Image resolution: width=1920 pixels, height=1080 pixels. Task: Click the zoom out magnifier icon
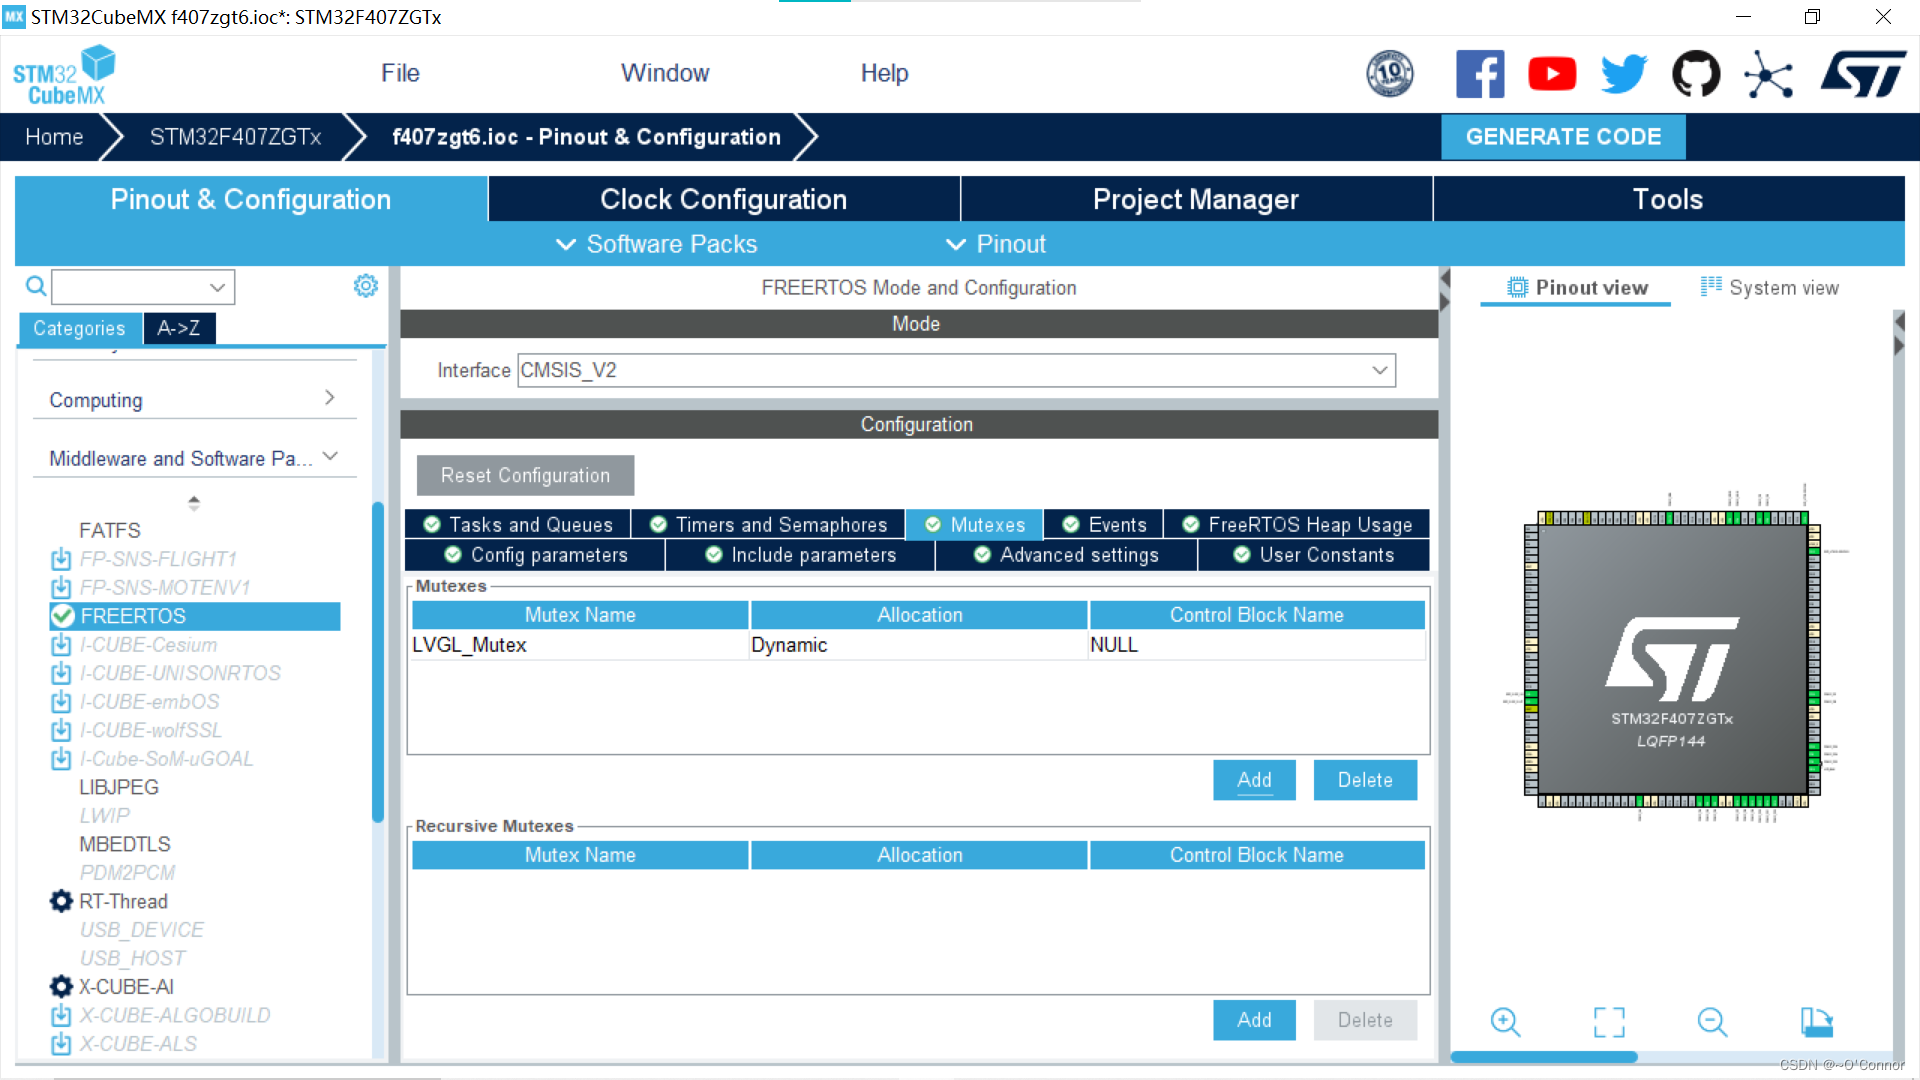click(1712, 1021)
